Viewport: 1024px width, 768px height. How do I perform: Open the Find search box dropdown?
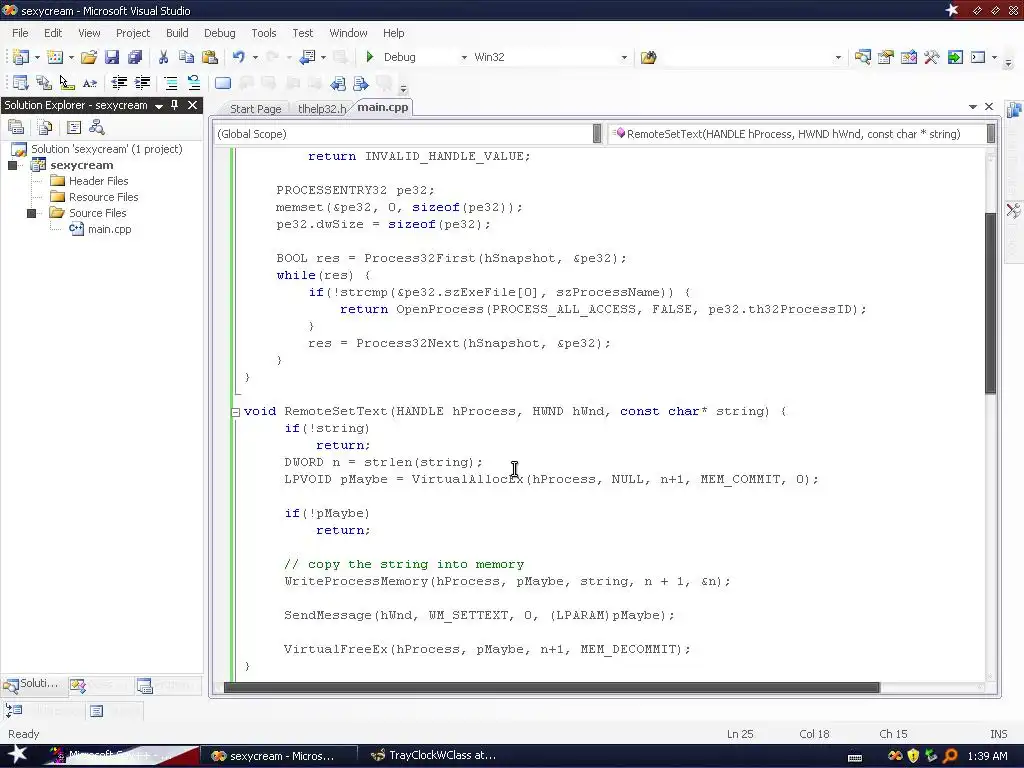(x=838, y=57)
